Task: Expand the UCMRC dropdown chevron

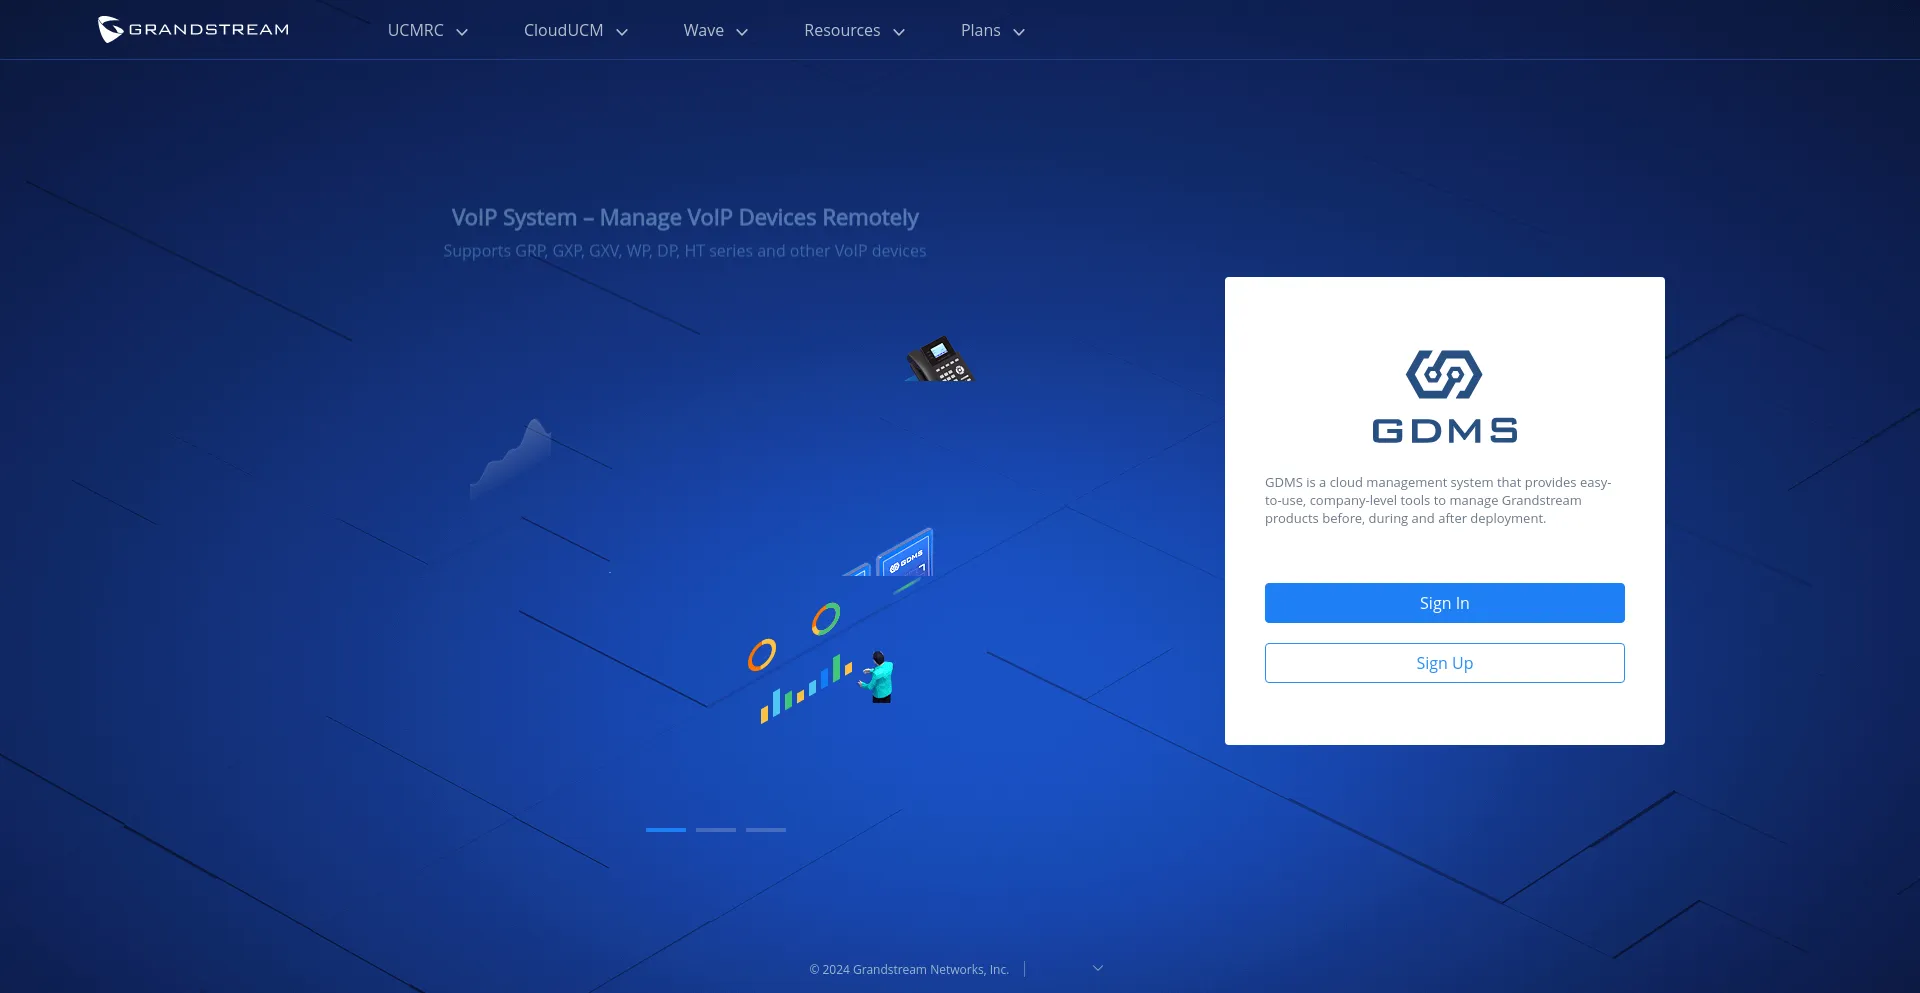Action: point(462,32)
